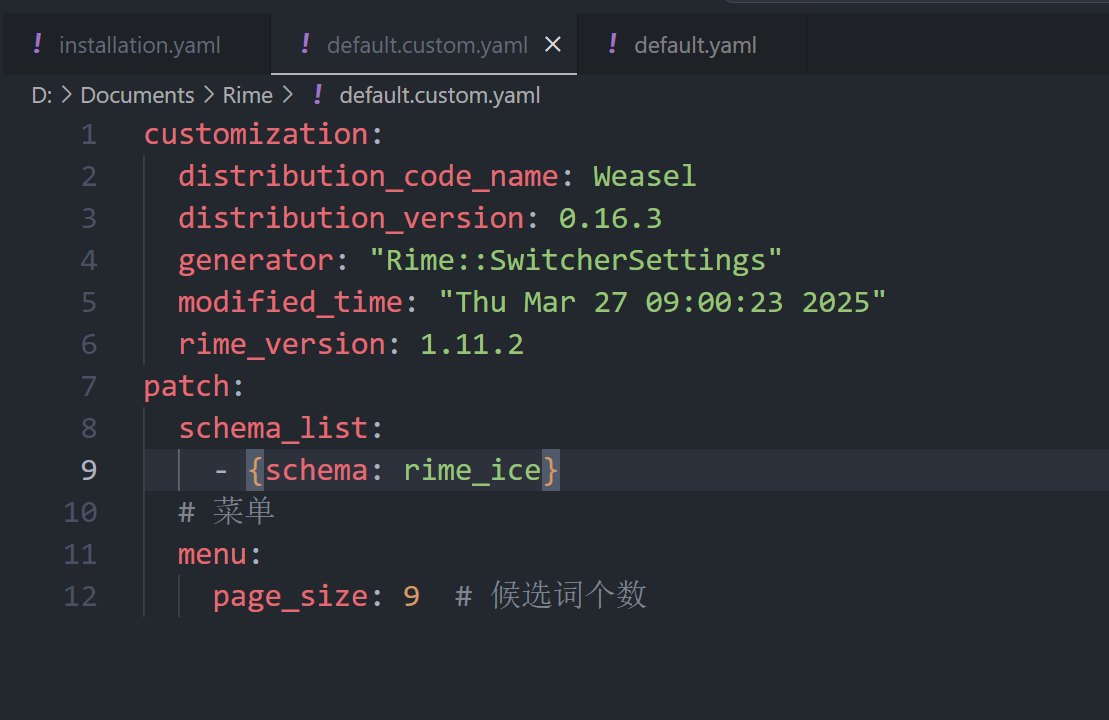Click line number 12 in gutter
1109x720 pixels.
pyautogui.click(x=80, y=596)
